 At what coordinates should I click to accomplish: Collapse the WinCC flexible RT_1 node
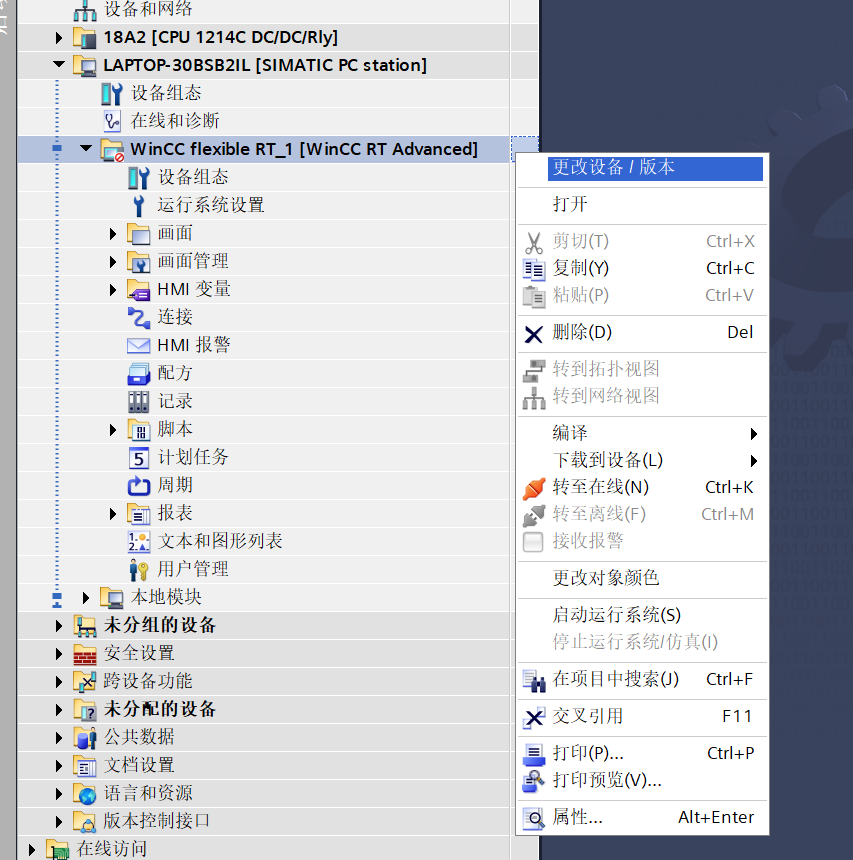(86, 148)
